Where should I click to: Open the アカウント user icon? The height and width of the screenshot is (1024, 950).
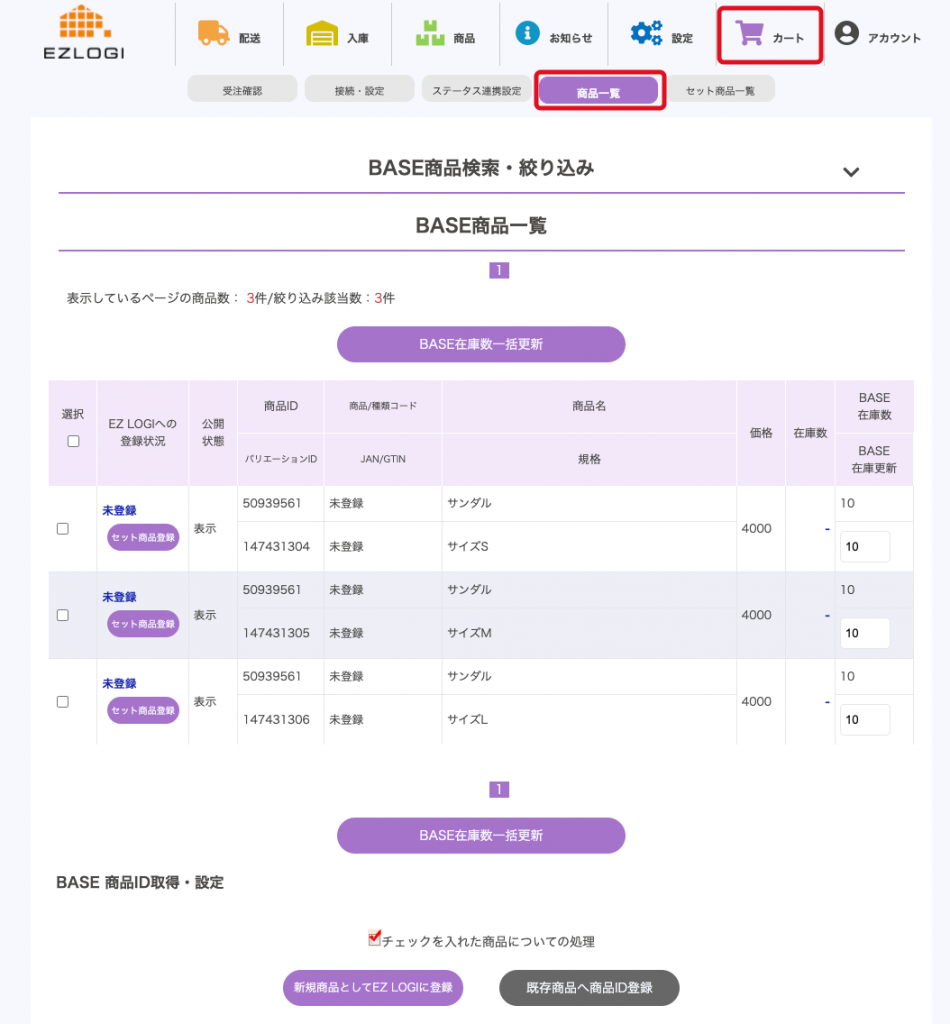[x=846, y=34]
